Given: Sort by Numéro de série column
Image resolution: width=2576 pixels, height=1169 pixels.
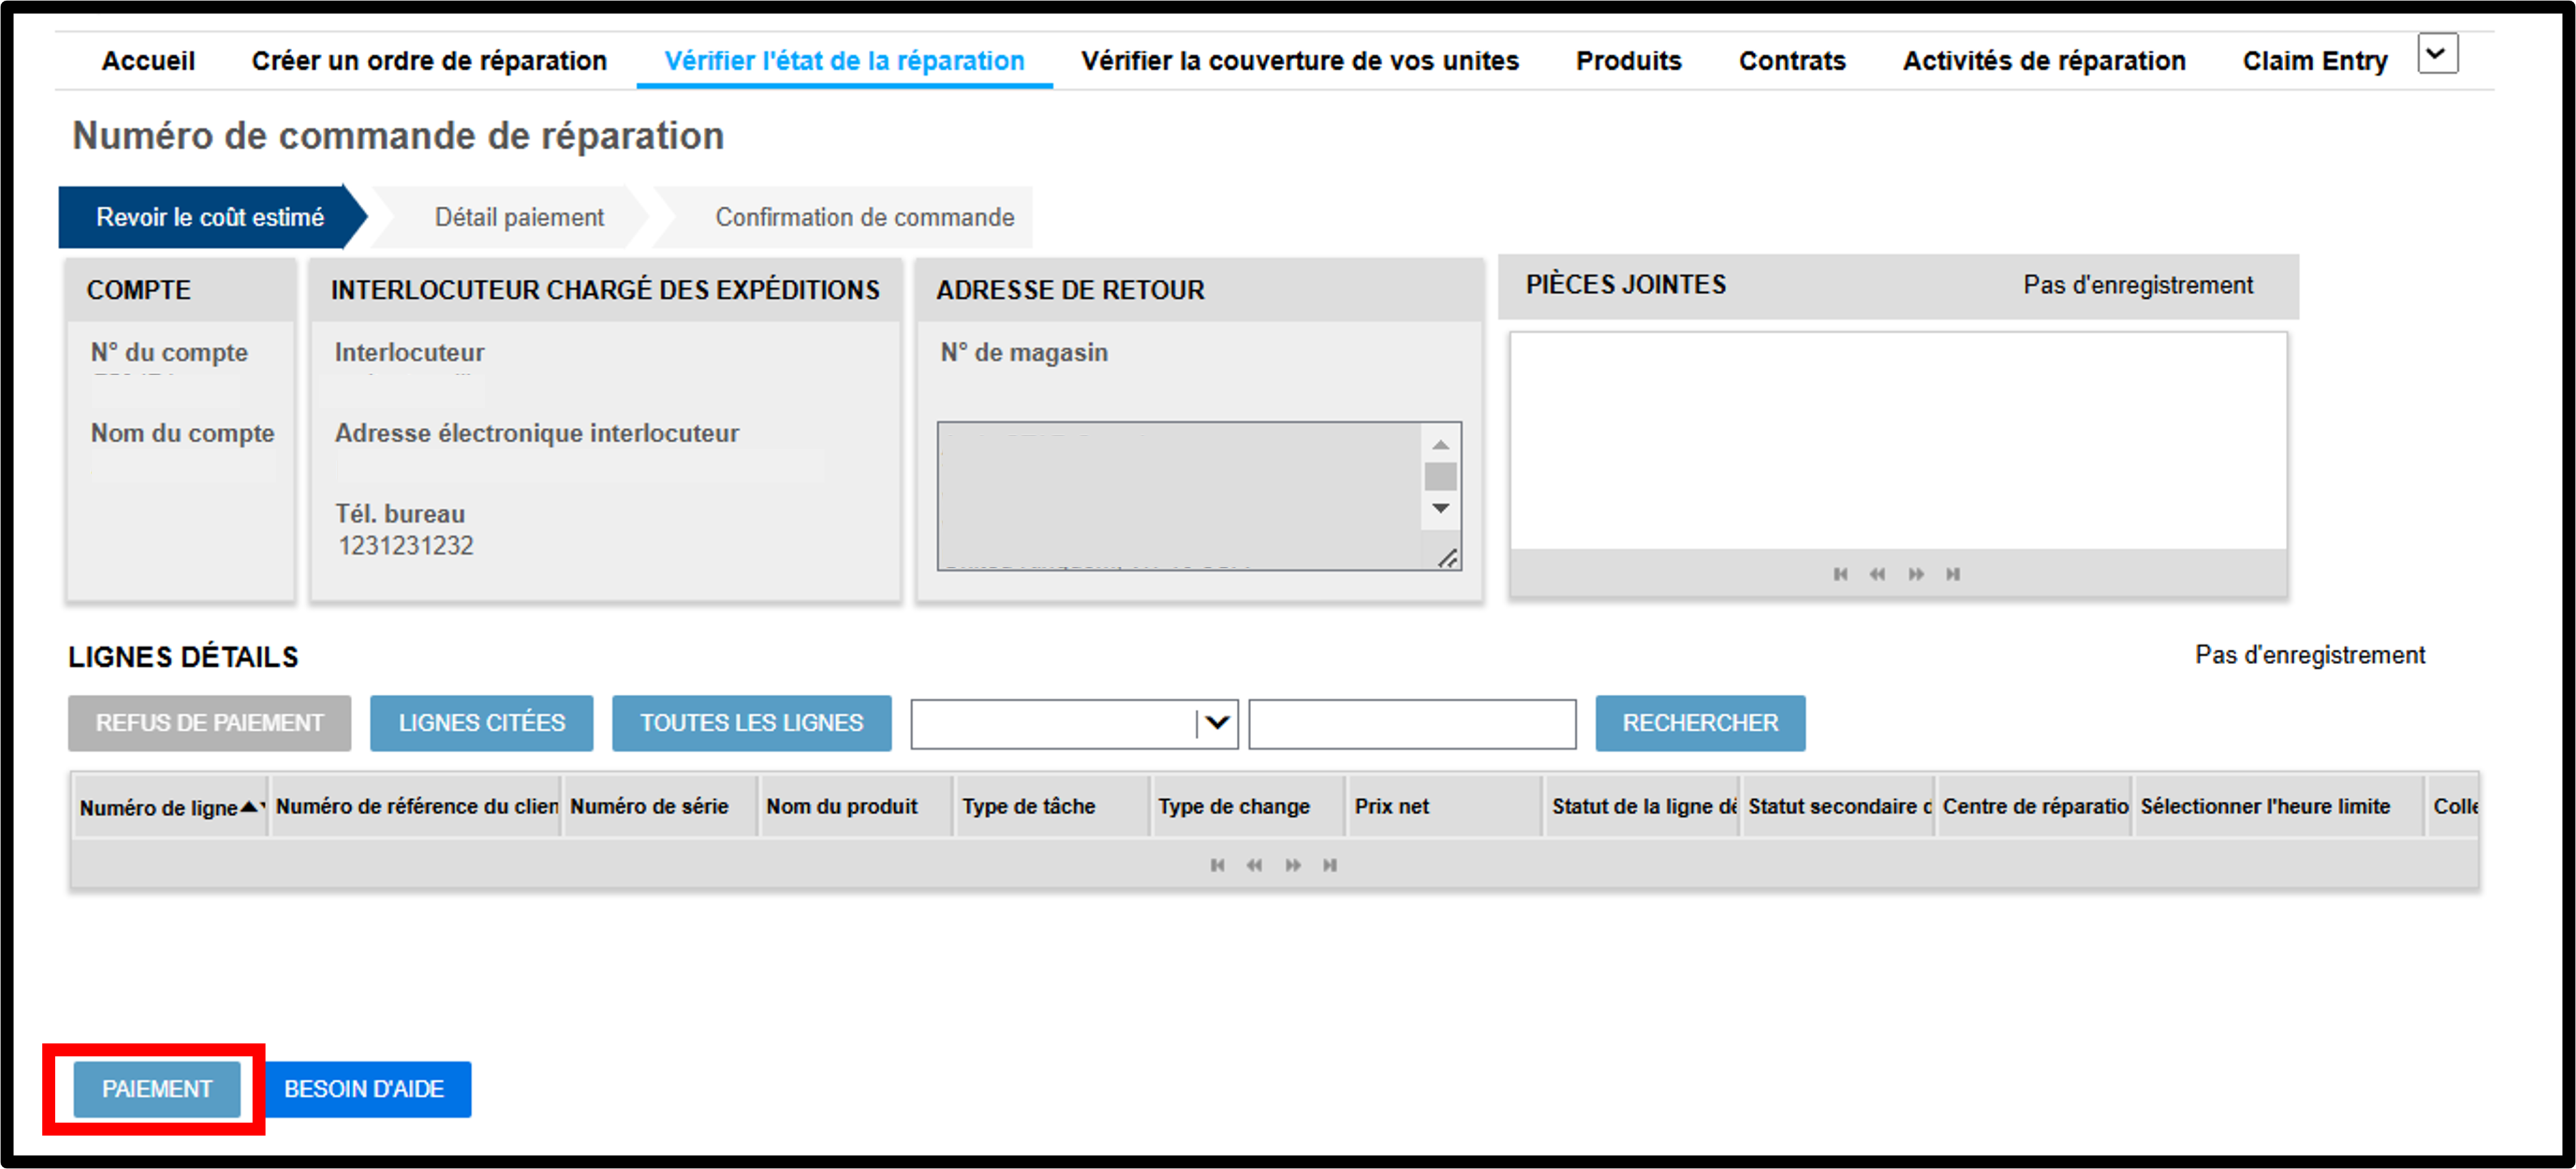Looking at the screenshot, I should point(659,806).
